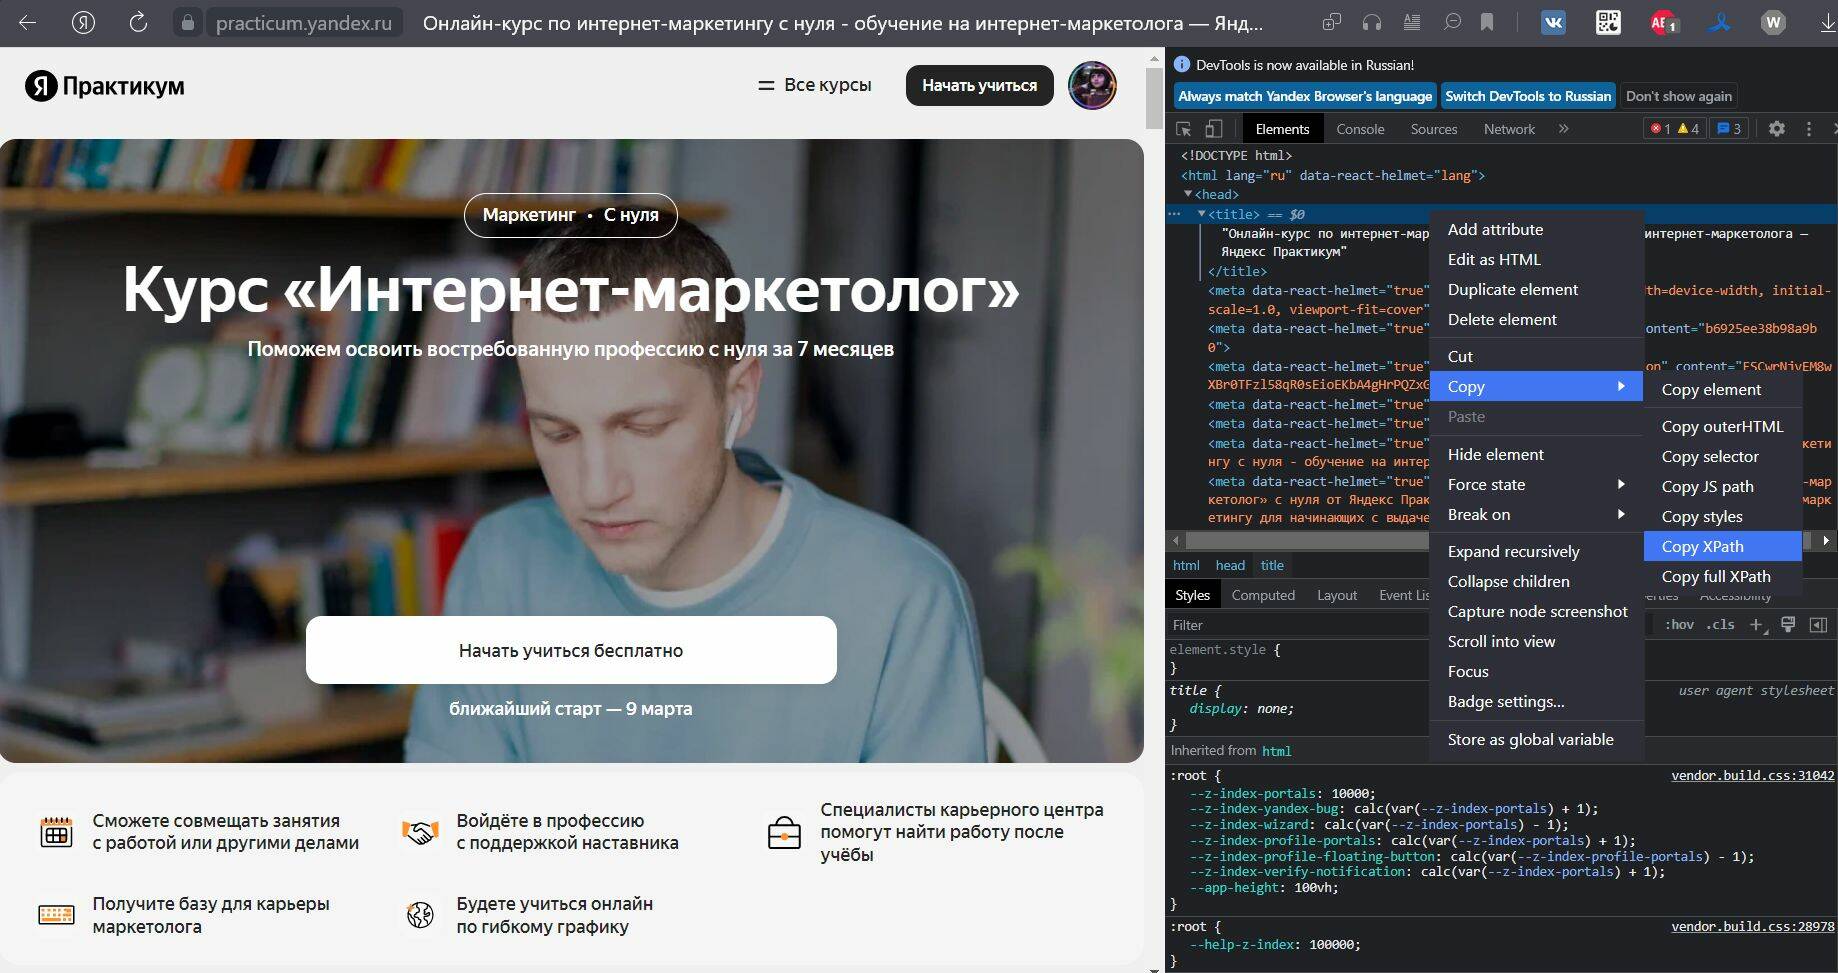Click the padlock site security icon

187,23
